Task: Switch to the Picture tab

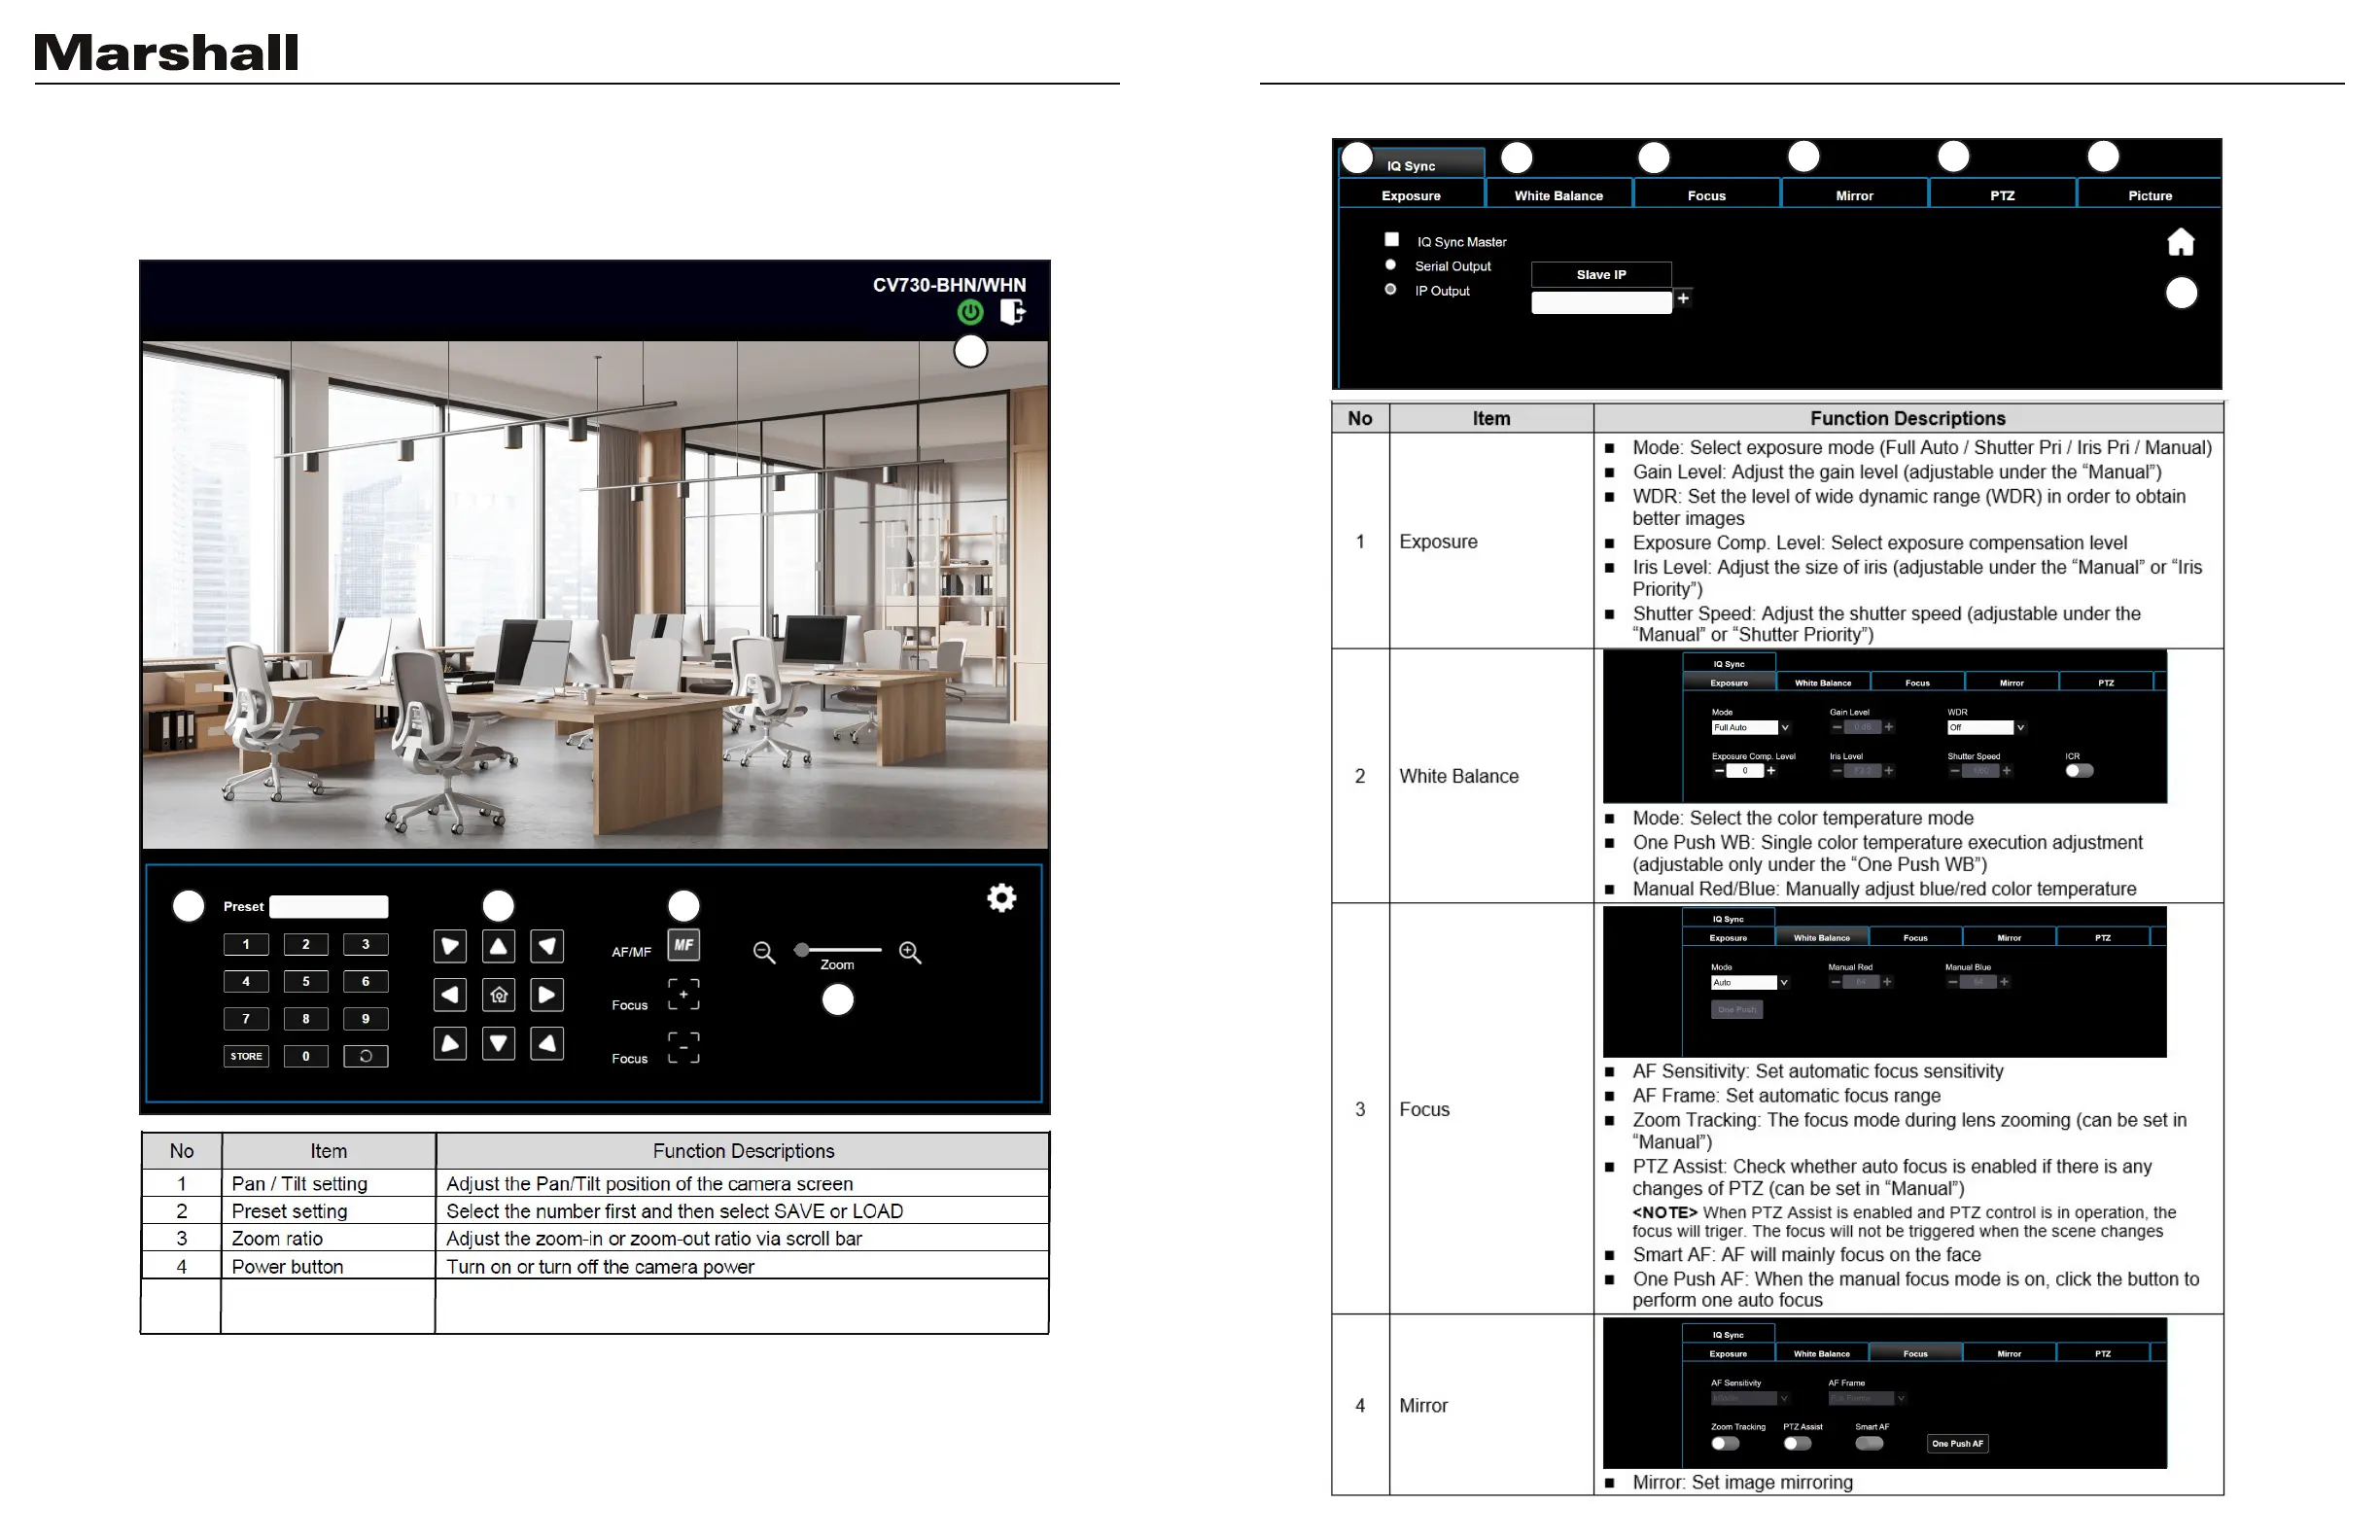Action: pos(2149,196)
